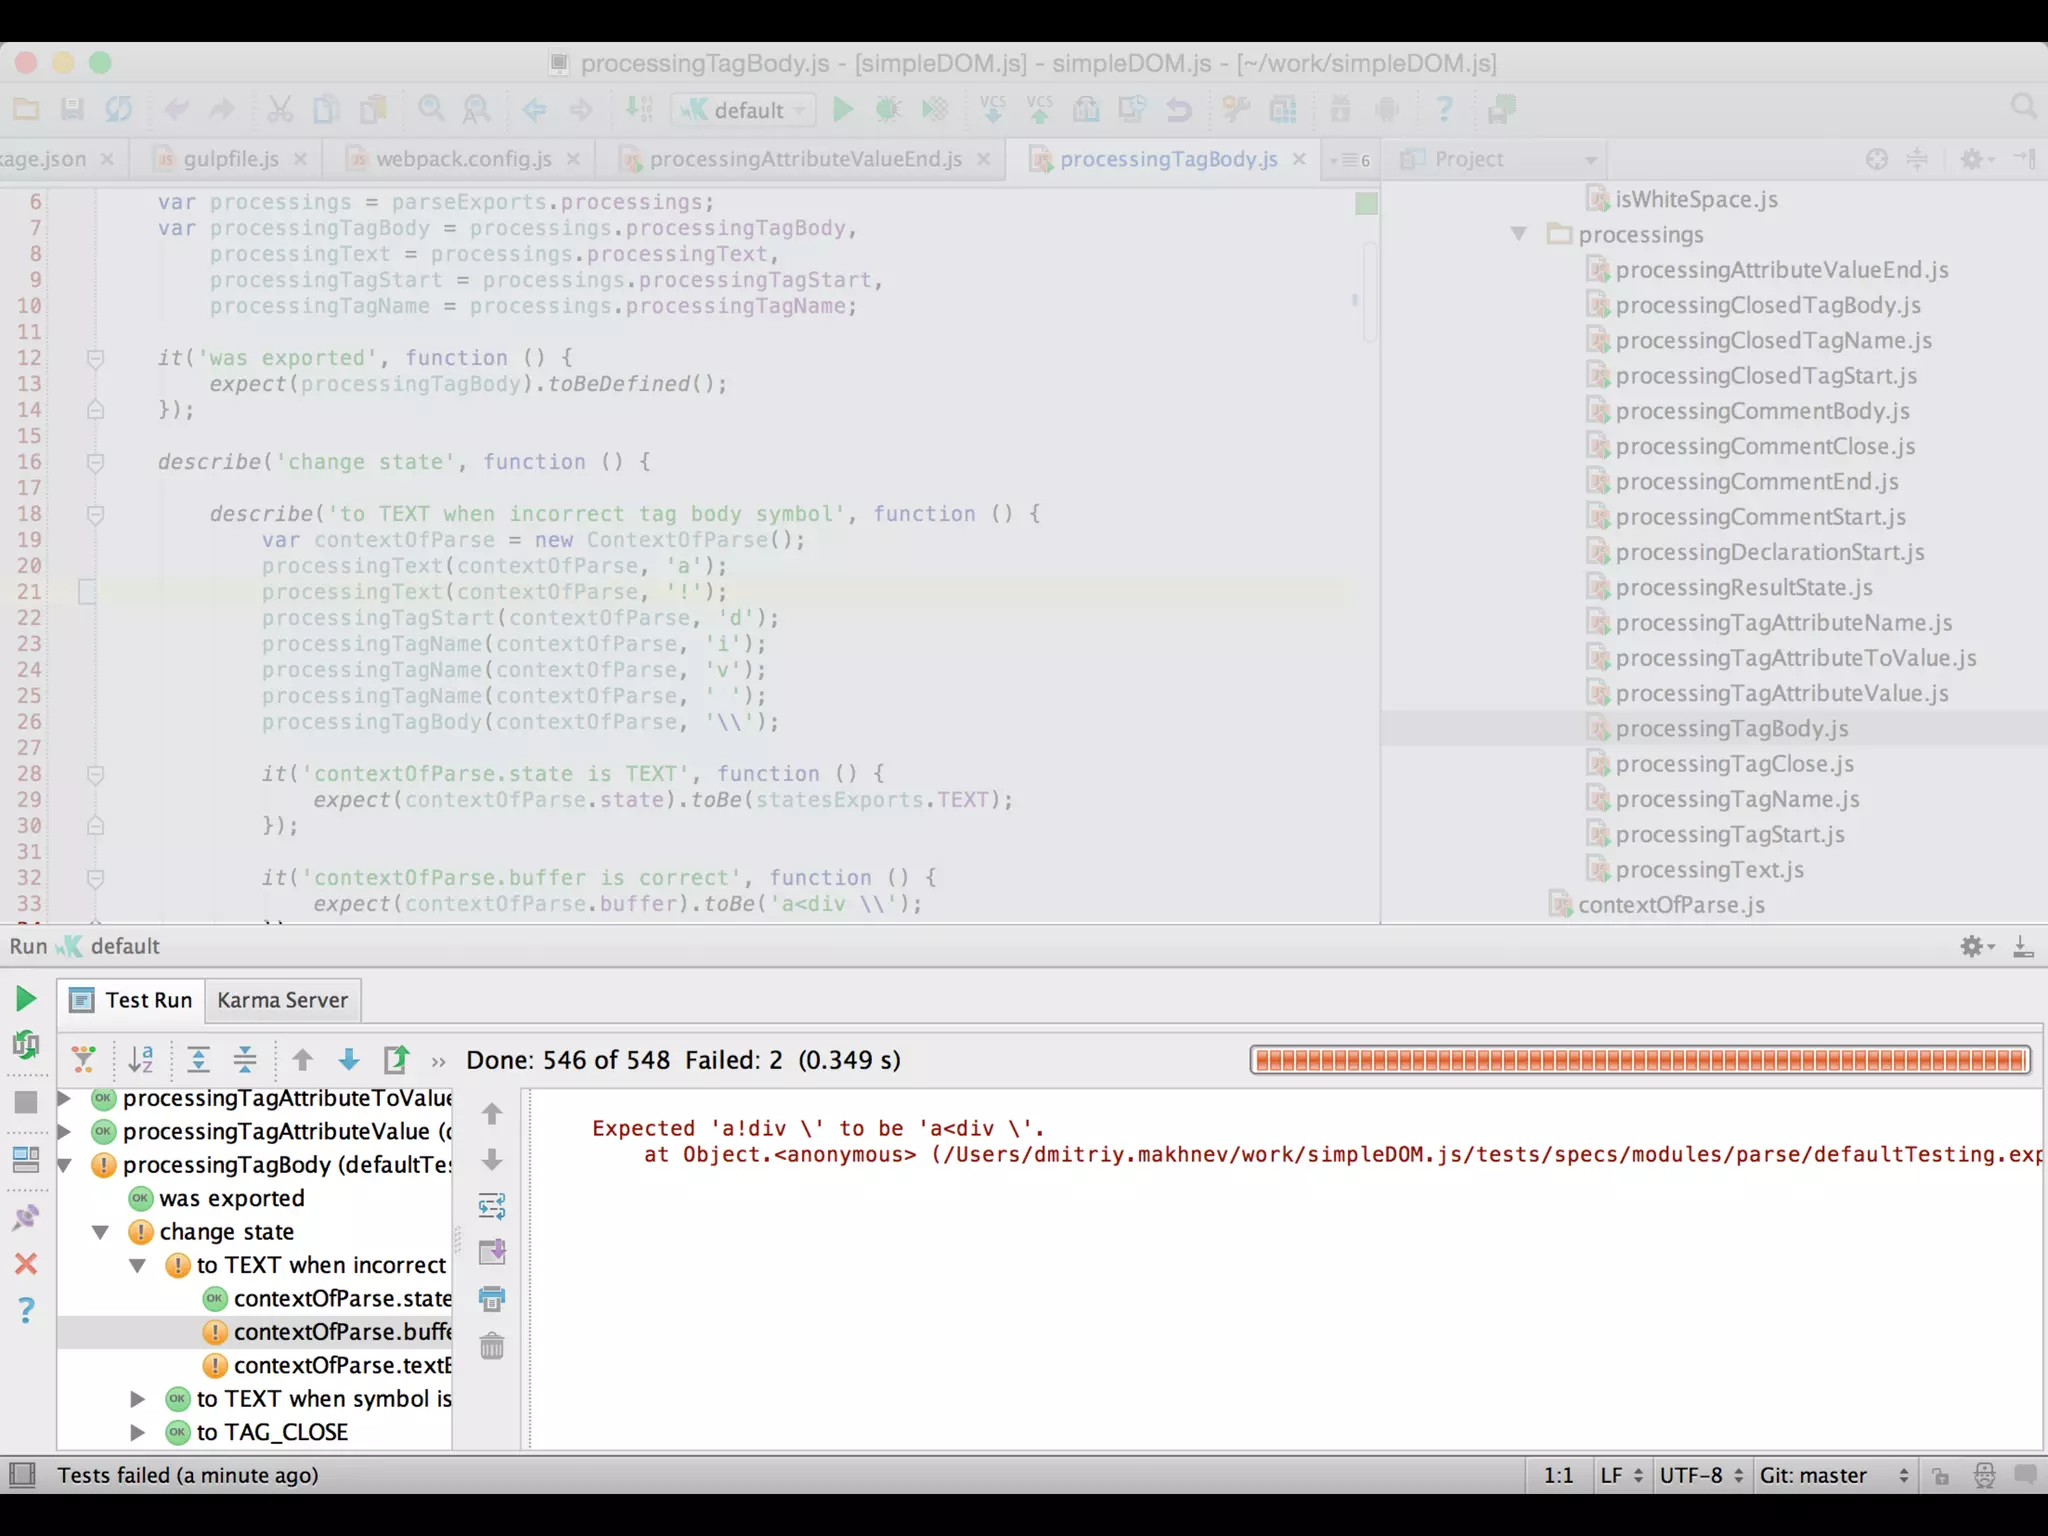Image resolution: width=2048 pixels, height=1536 pixels.
Task: Click expand all icon in test toolbar
Action: pyautogui.click(x=198, y=1059)
